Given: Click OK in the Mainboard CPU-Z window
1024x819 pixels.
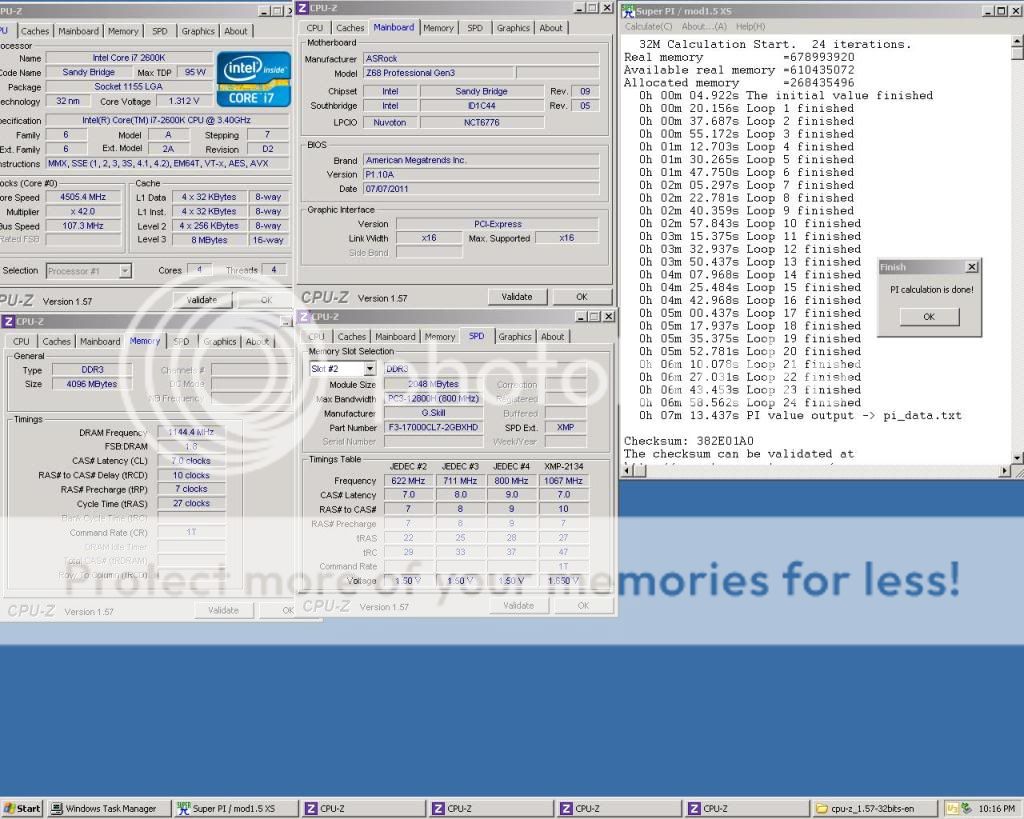Looking at the screenshot, I should [x=582, y=297].
